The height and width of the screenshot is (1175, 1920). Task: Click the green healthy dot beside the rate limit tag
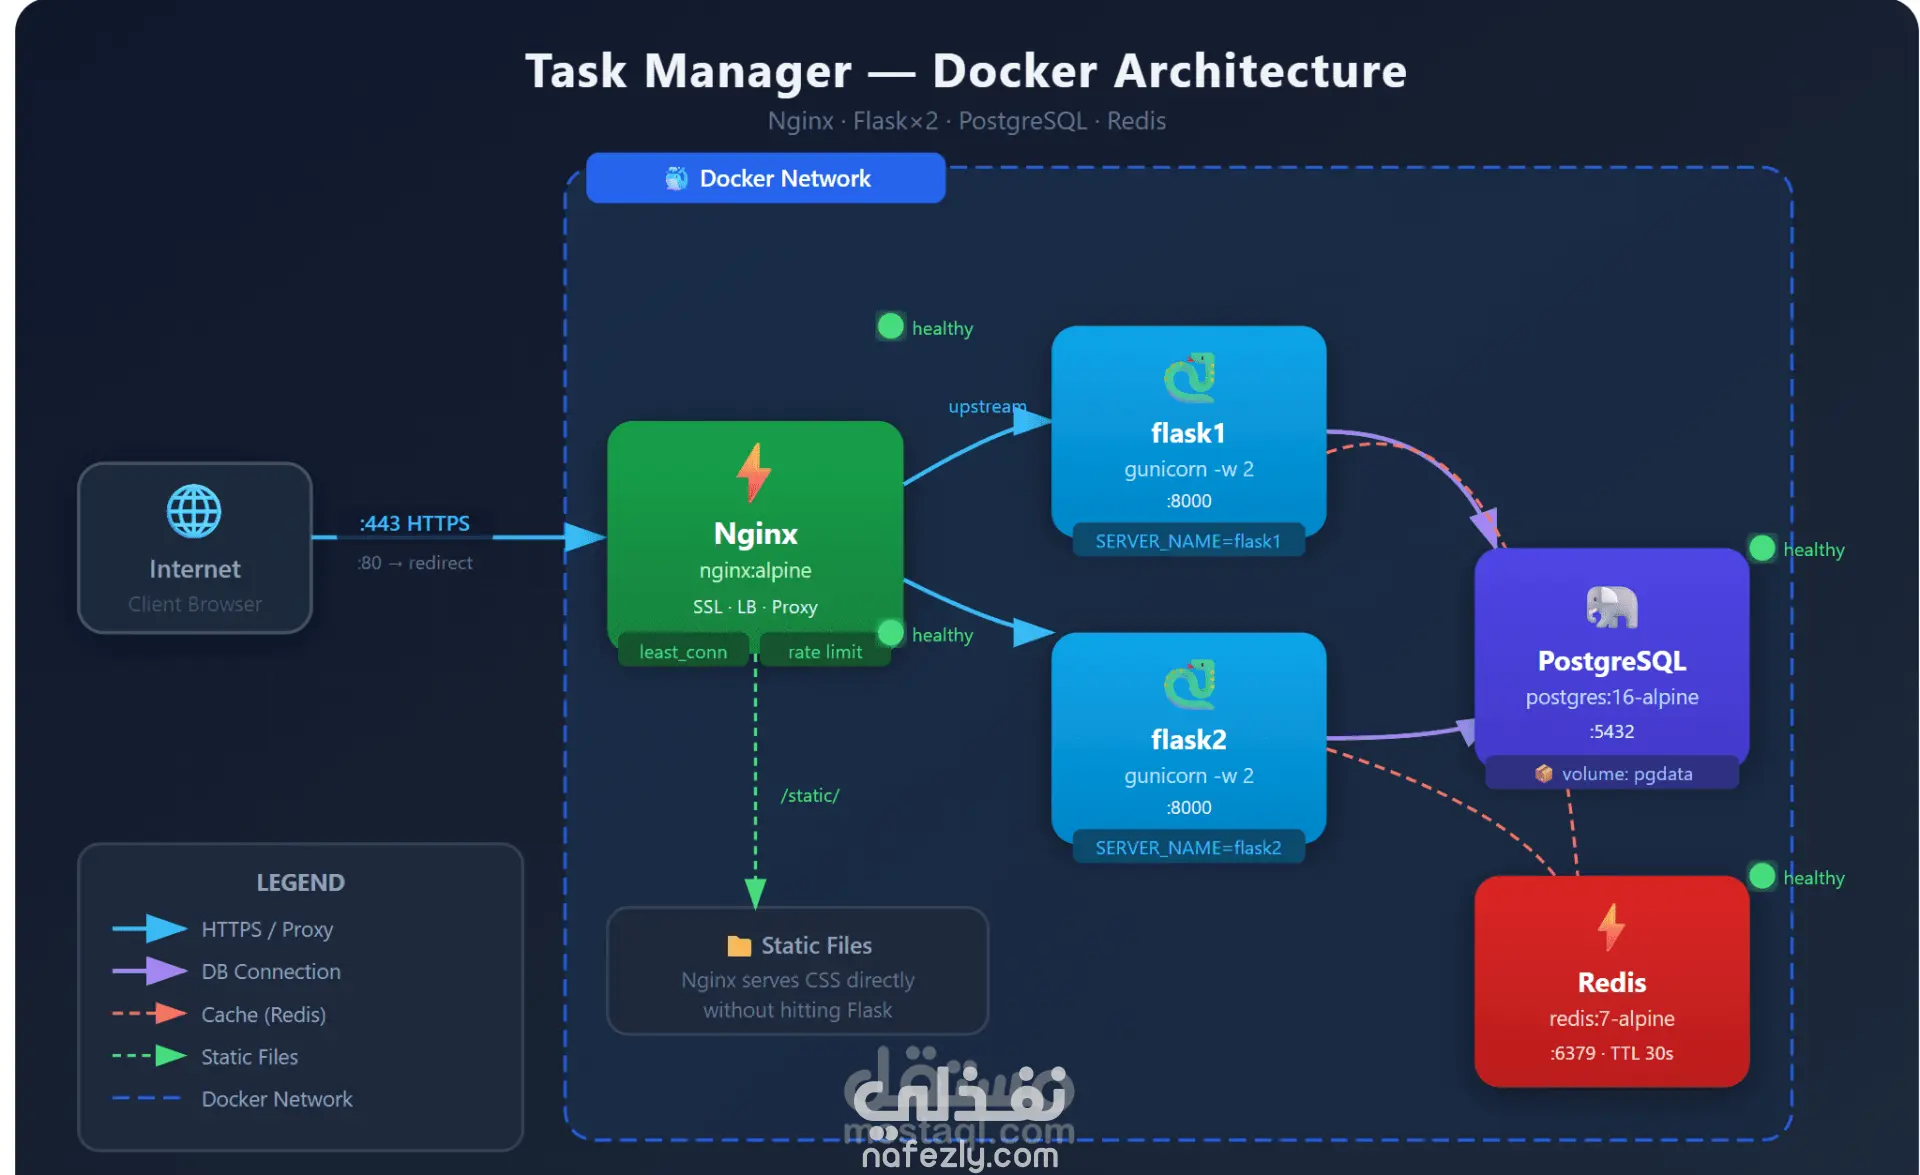click(x=890, y=633)
